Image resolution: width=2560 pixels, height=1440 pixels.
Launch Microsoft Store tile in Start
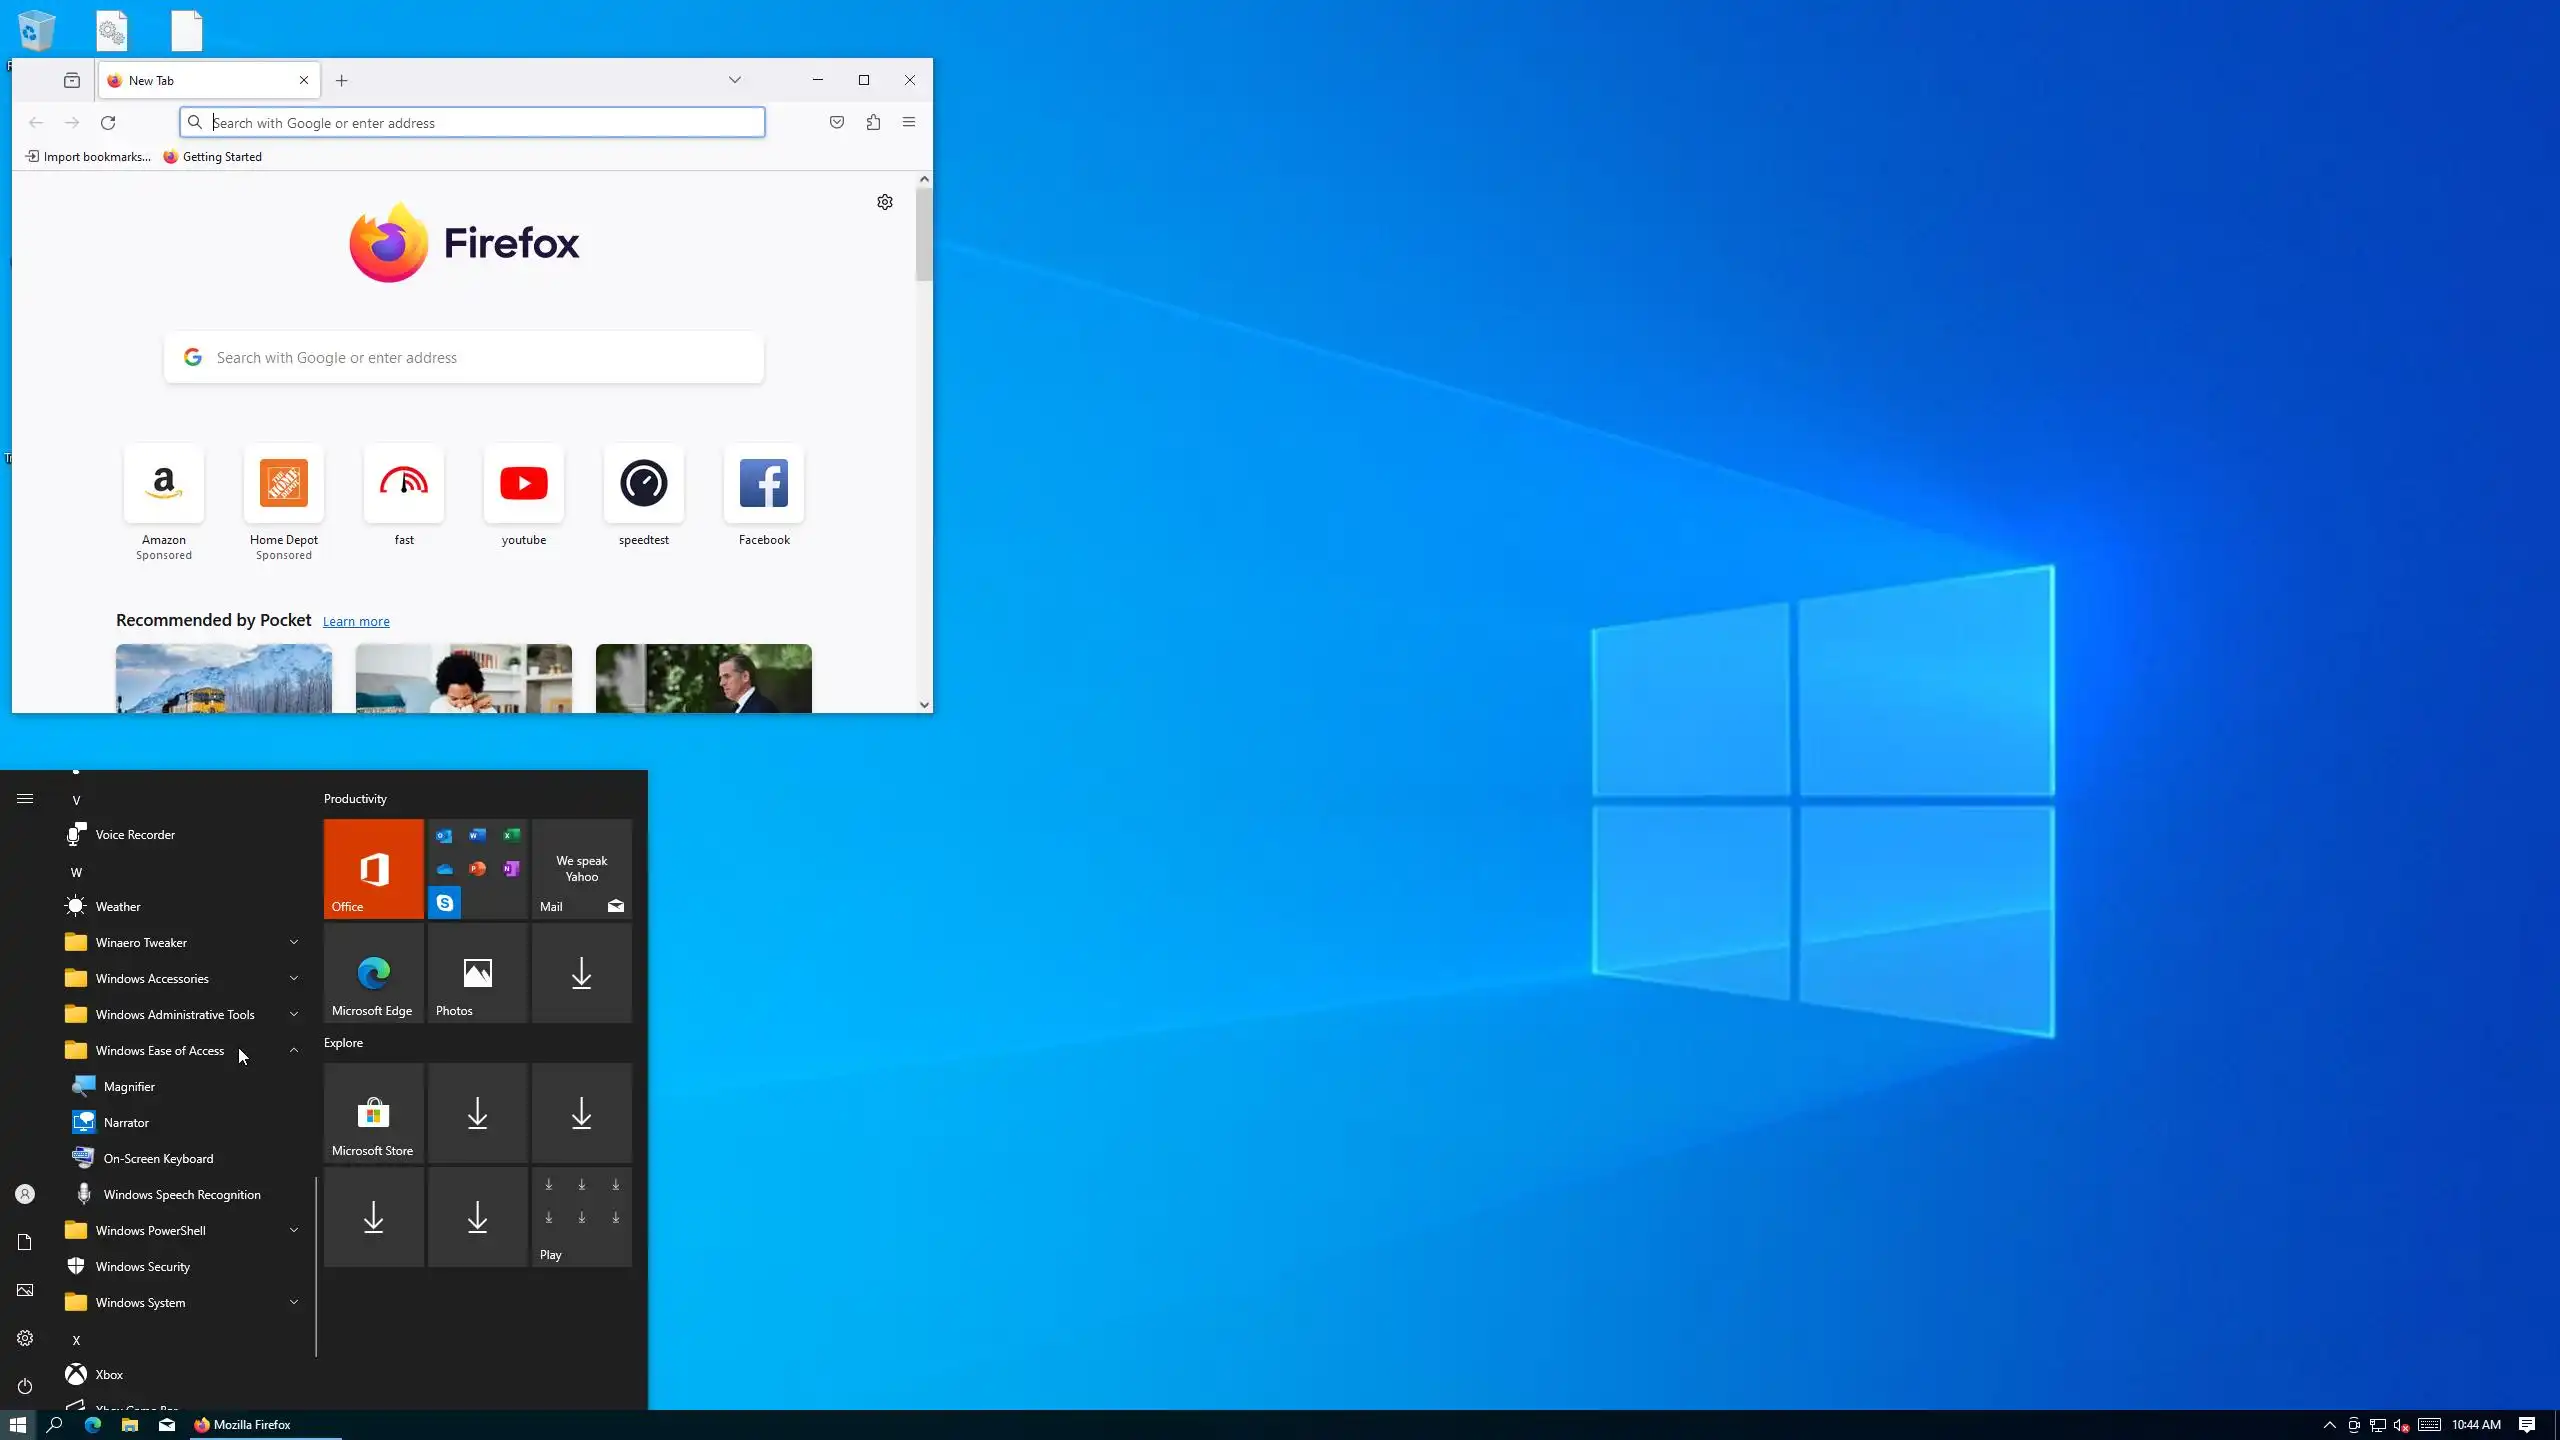point(373,1113)
